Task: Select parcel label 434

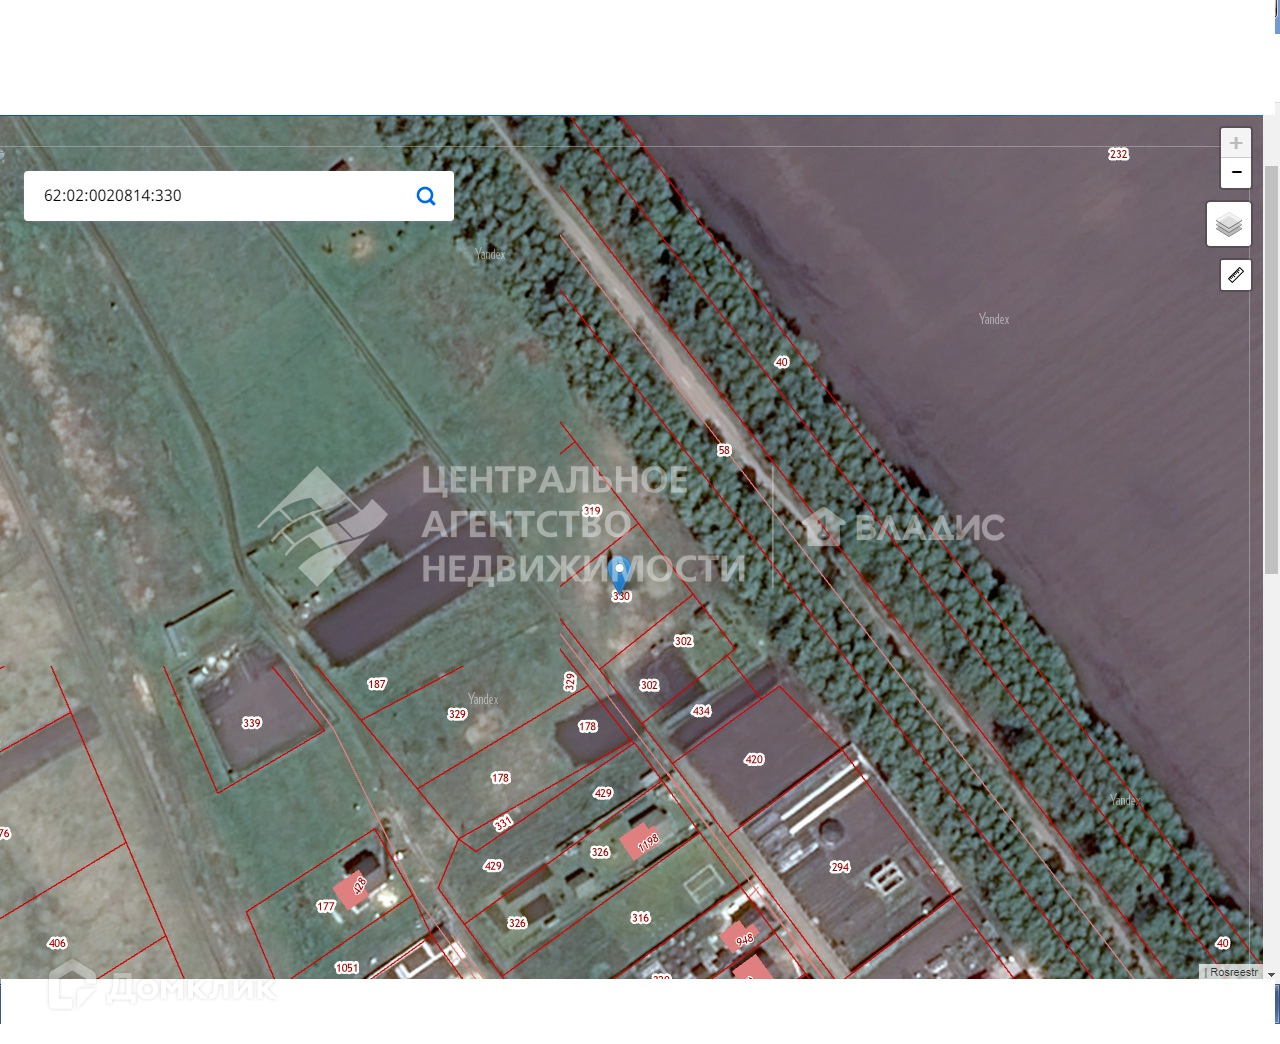Action: [701, 711]
